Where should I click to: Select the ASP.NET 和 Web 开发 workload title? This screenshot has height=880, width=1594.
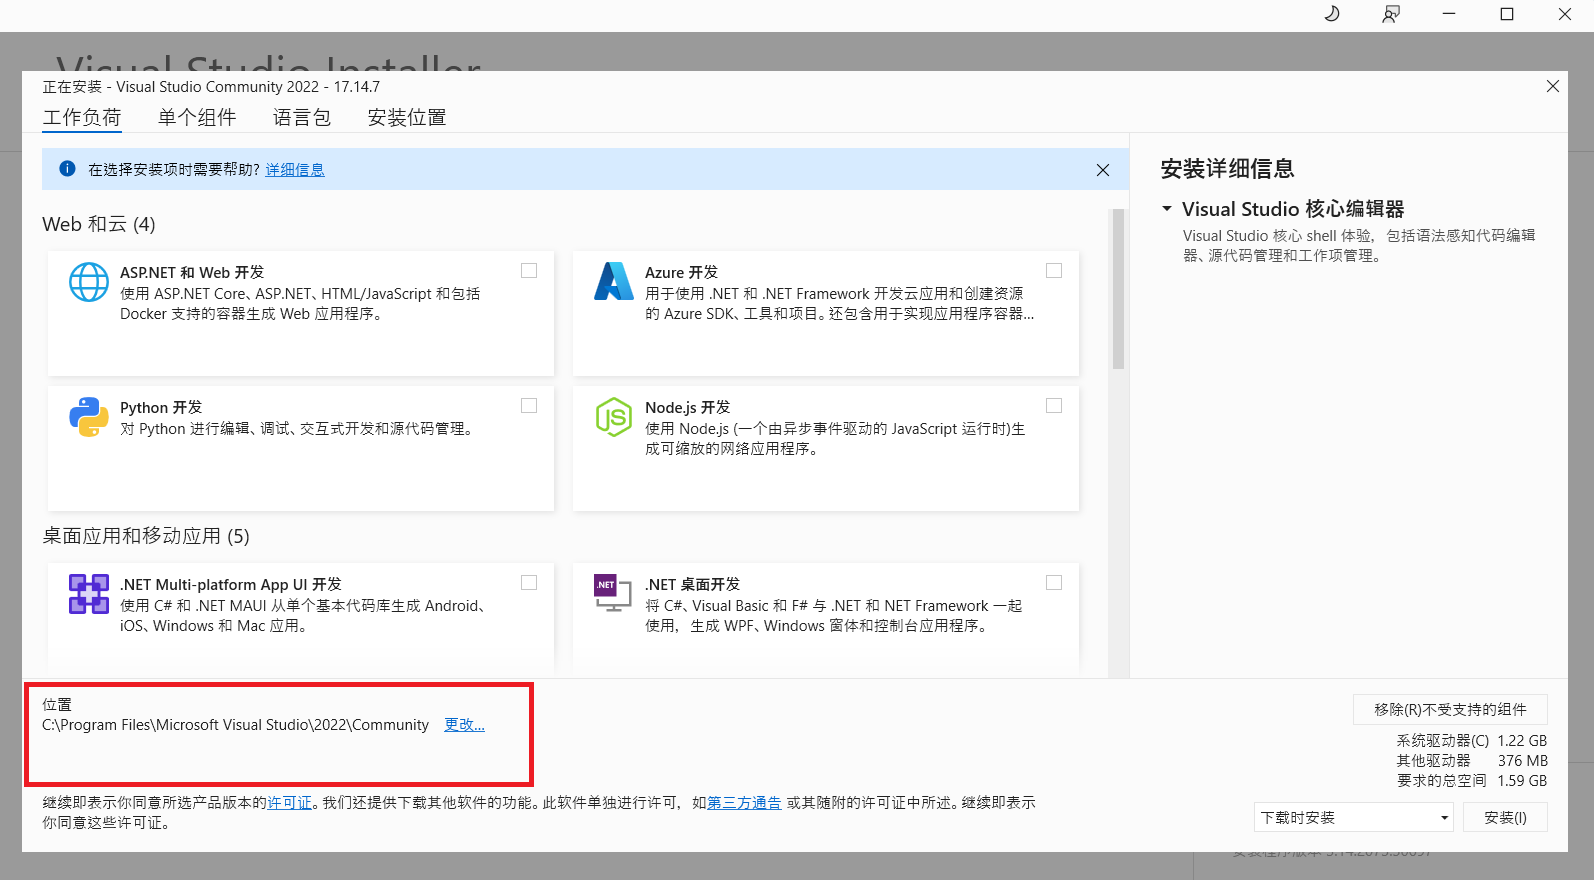coord(192,273)
